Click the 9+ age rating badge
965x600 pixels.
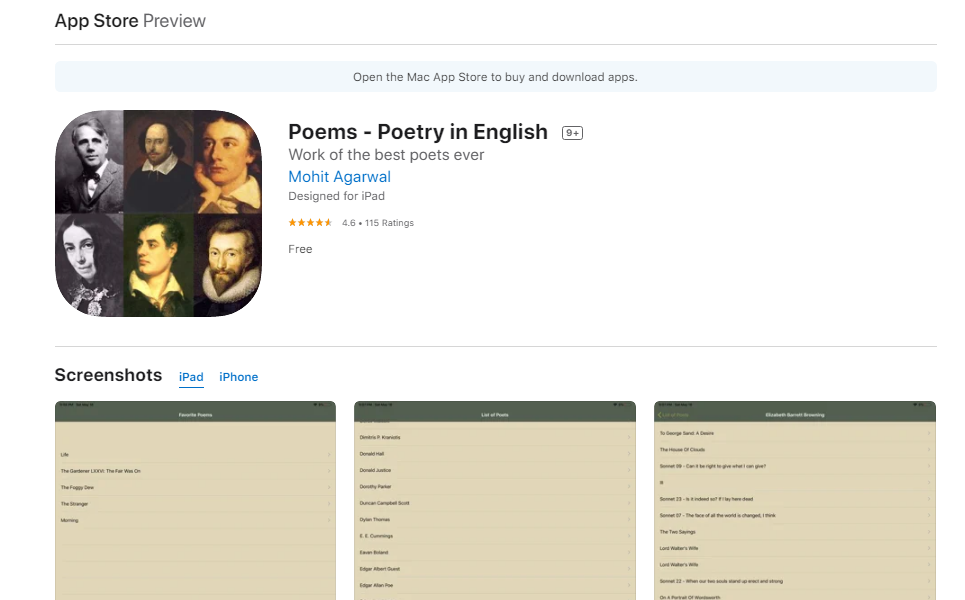coord(572,133)
